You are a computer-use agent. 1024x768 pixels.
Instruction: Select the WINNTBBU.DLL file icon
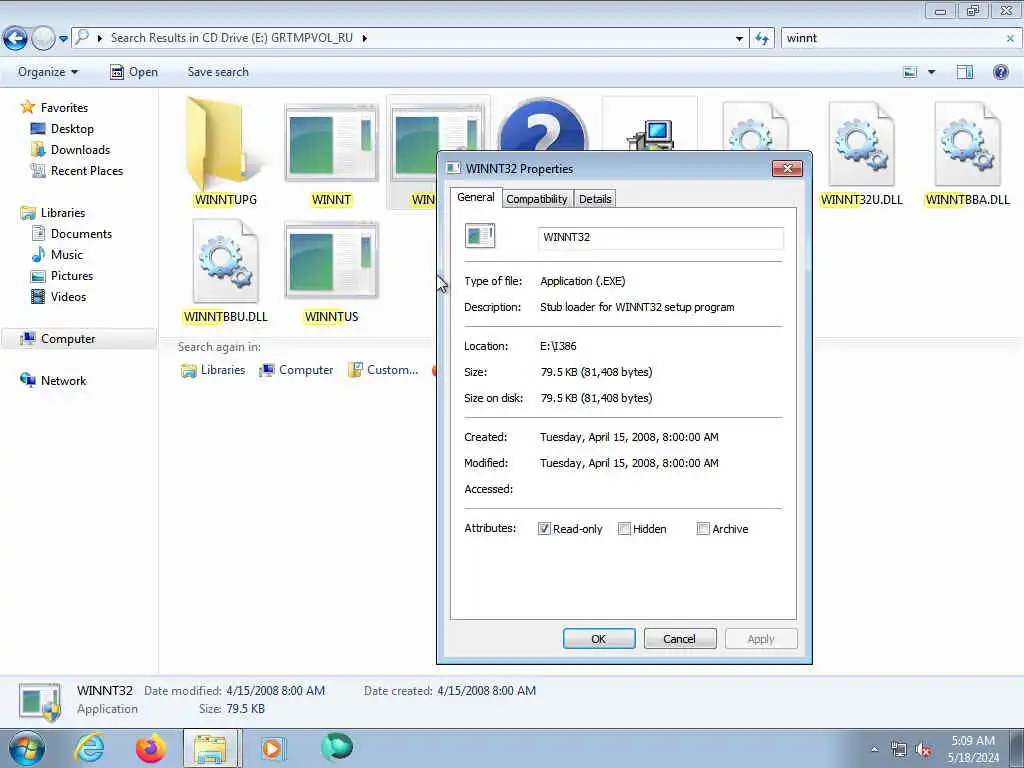coord(225,261)
